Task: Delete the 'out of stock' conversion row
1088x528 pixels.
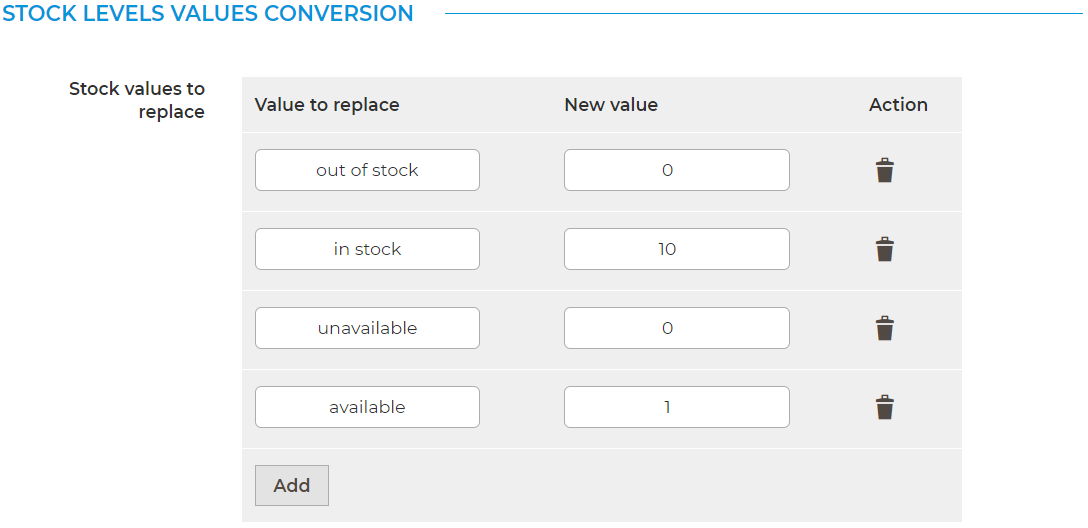Action: point(884,171)
